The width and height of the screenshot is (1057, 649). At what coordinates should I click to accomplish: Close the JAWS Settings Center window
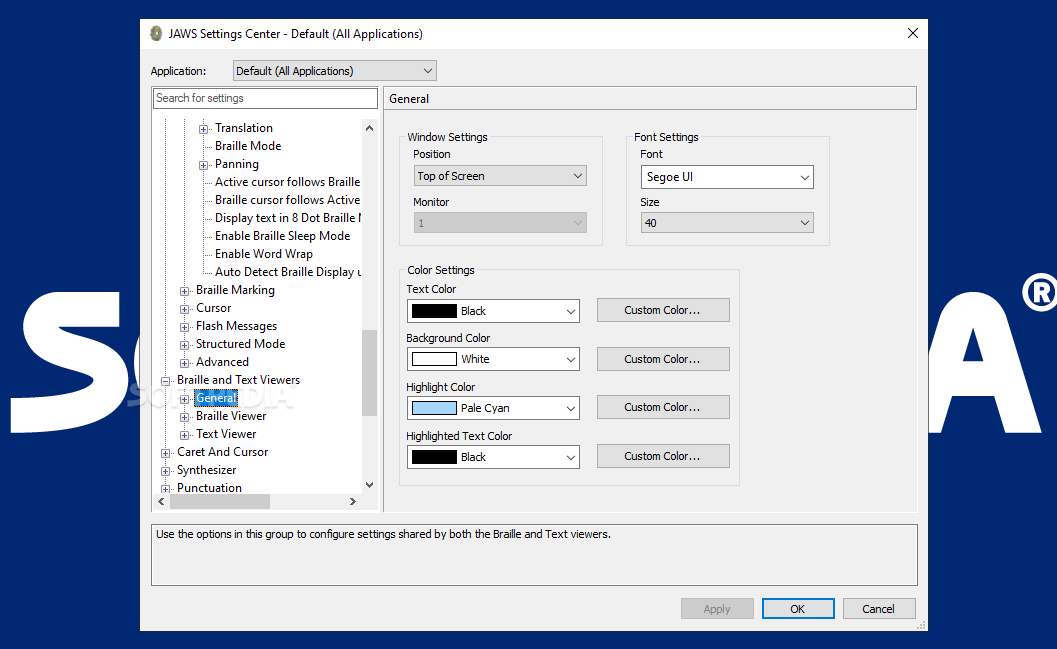(x=913, y=33)
